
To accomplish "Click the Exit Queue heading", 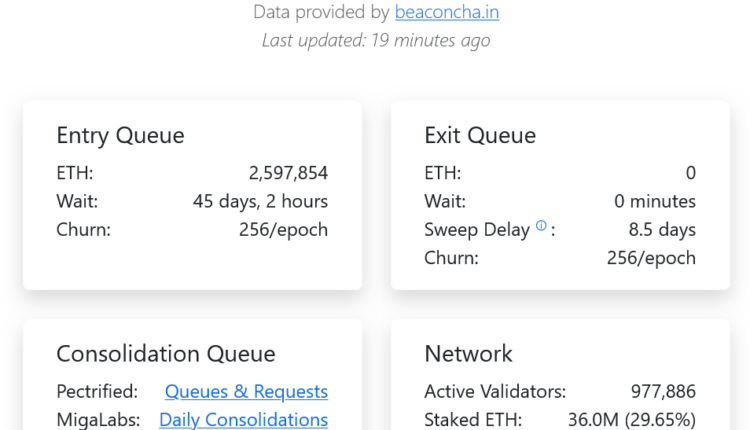I will coord(480,135).
